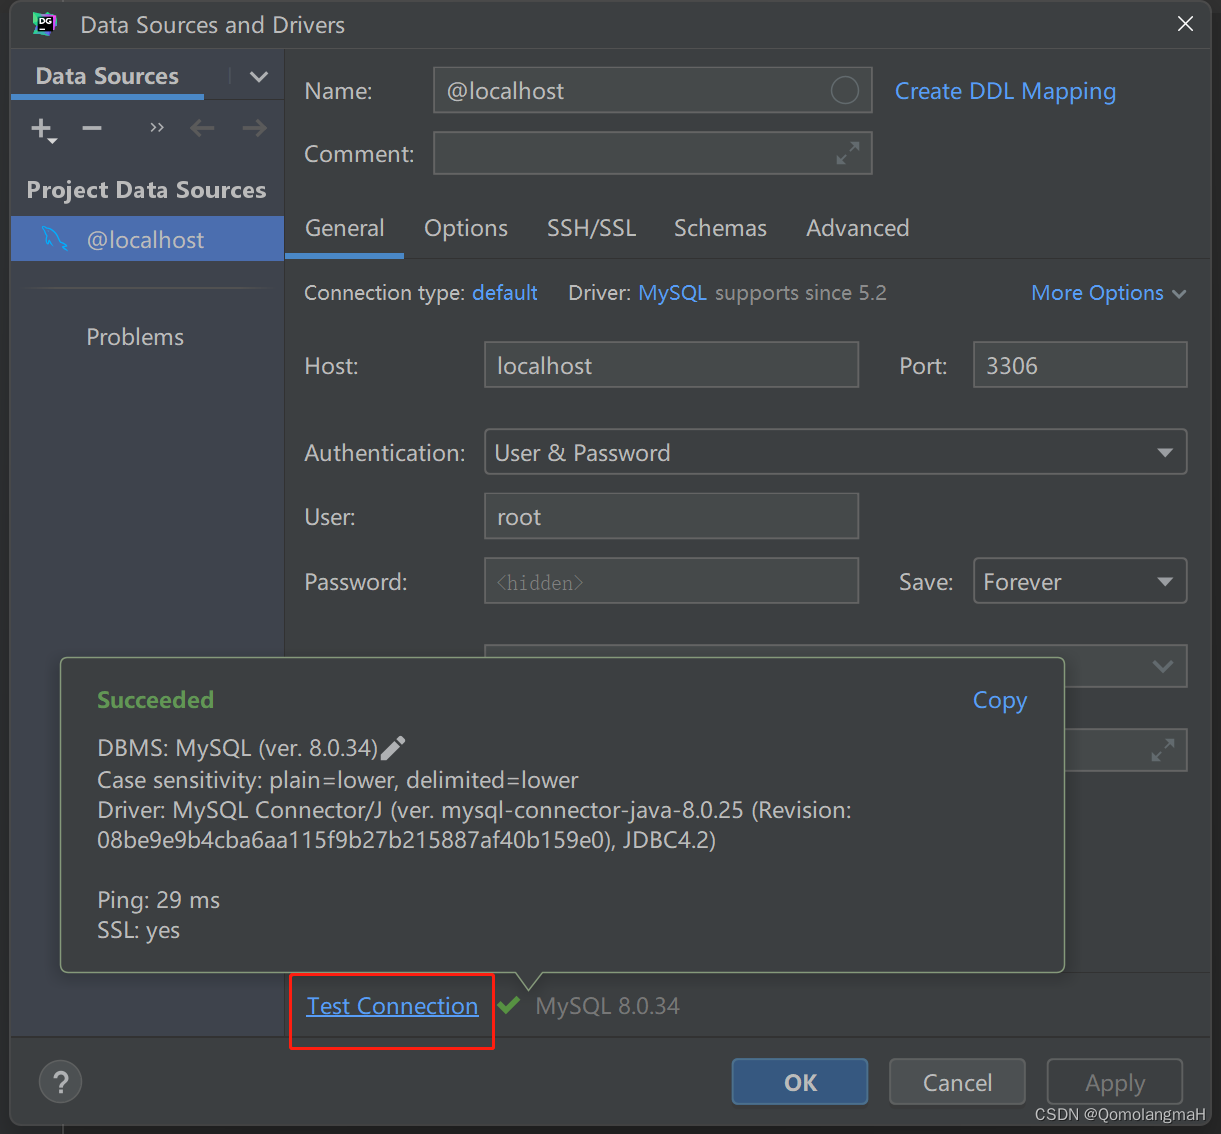Viewport: 1221px width, 1134px height.
Task: Select @localhost in Project Data Sources
Action: tap(147, 239)
